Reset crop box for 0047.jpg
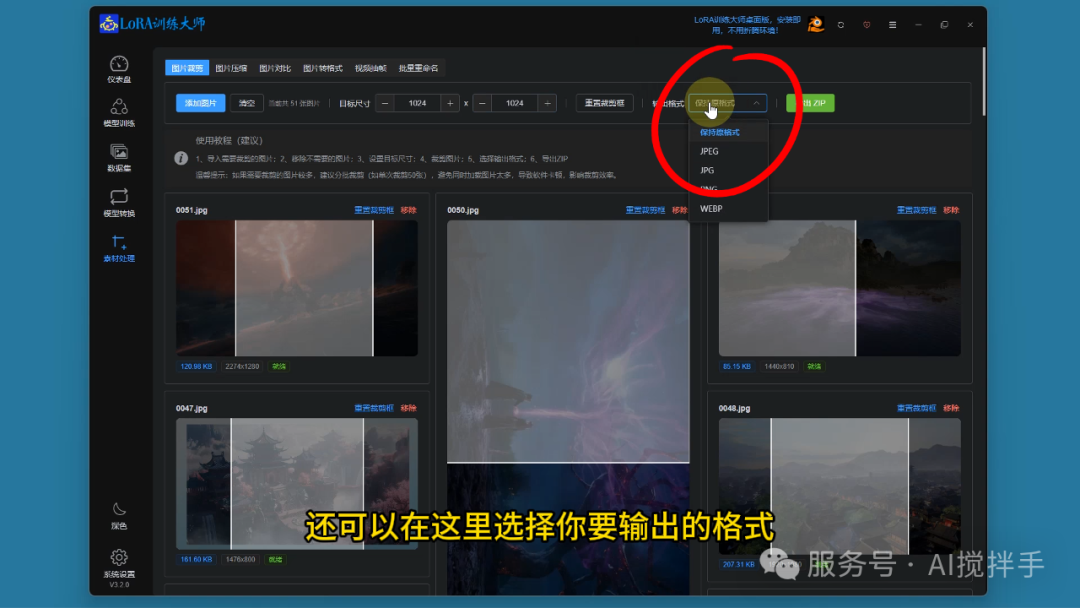1080x608 pixels. pos(373,408)
